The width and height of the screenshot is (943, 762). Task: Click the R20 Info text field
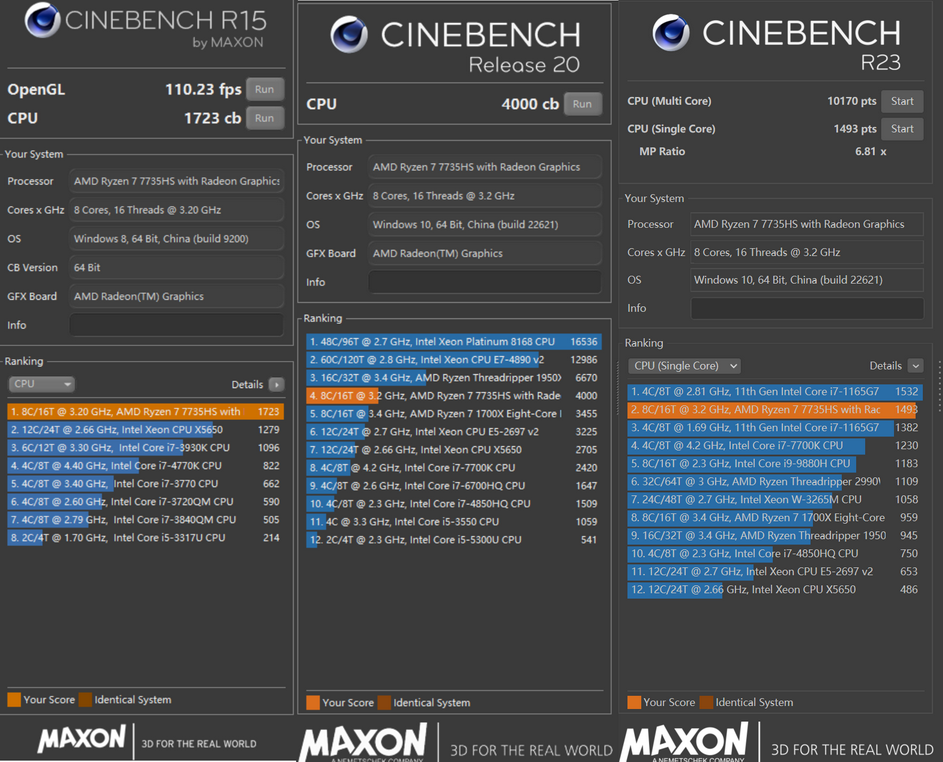click(x=484, y=283)
